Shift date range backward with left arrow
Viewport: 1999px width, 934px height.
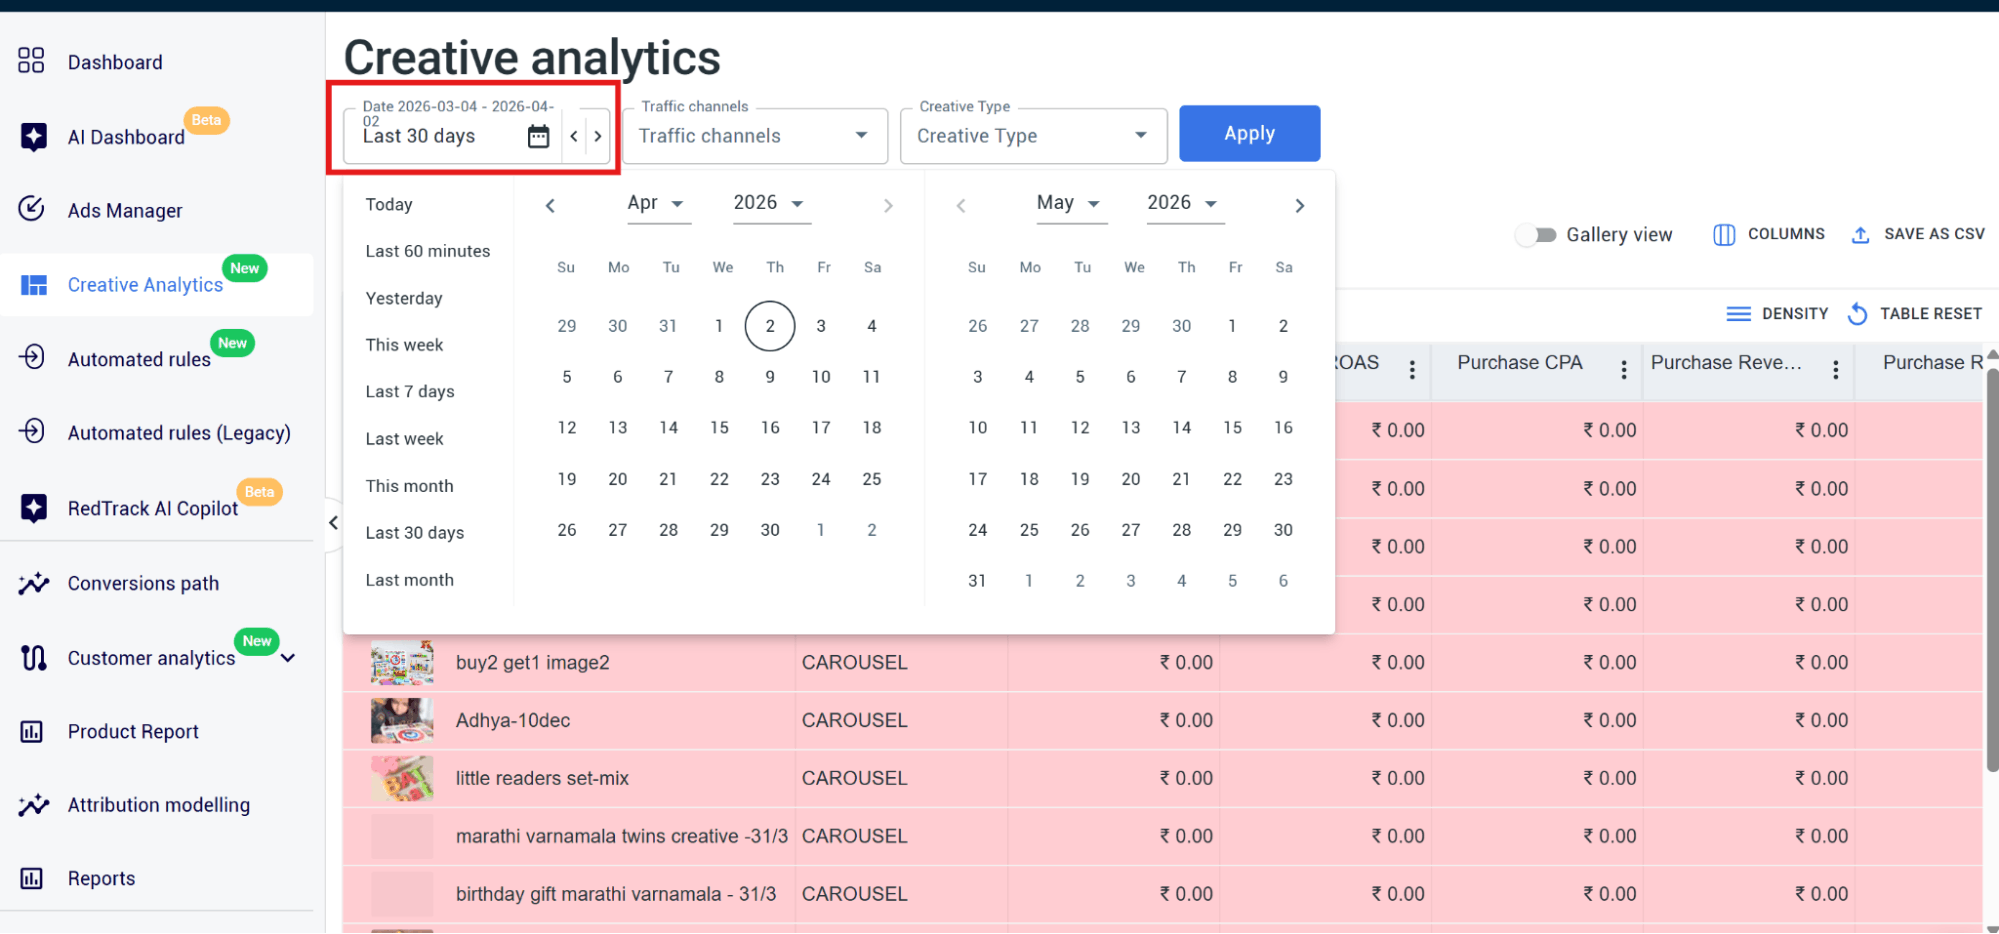coord(574,136)
